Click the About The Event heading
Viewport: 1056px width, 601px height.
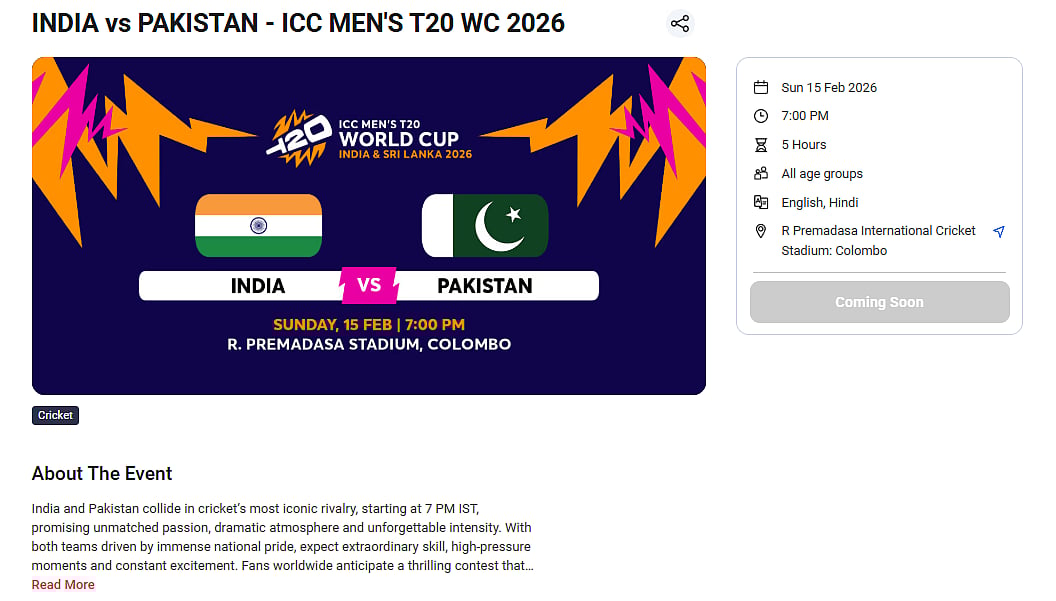tap(102, 474)
